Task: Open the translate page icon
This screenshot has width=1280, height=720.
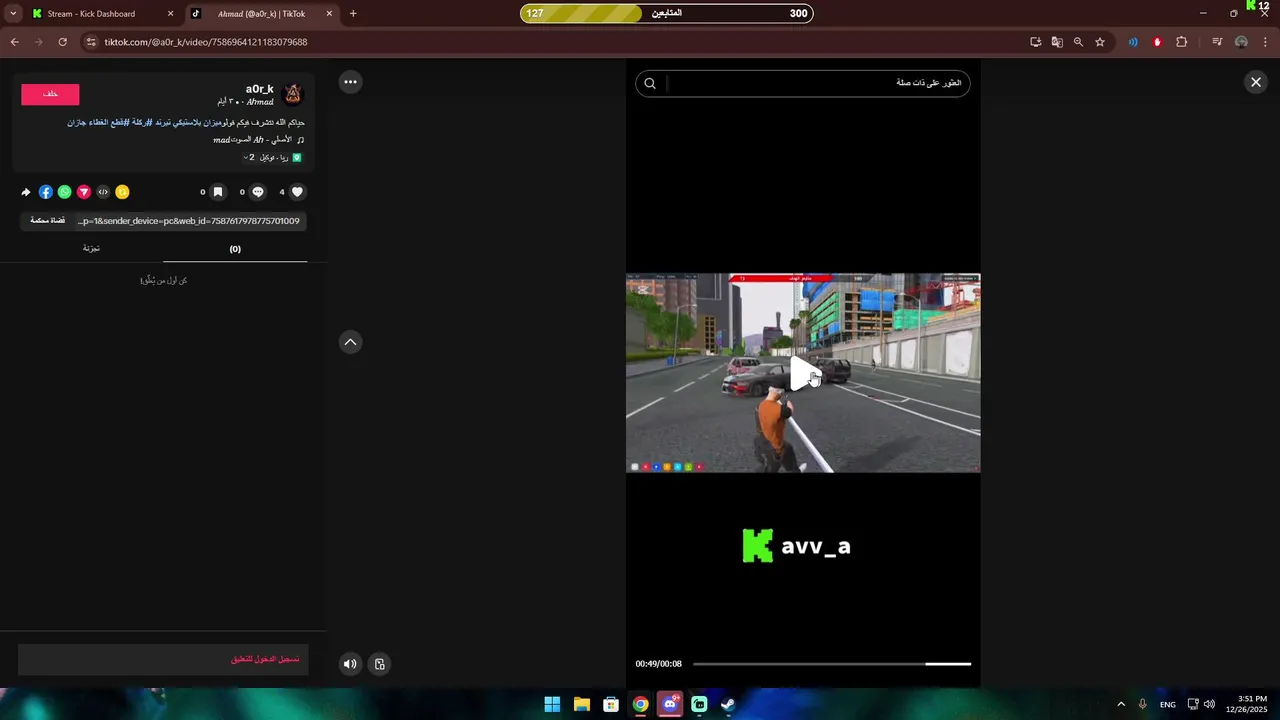Action: click(x=1057, y=42)
